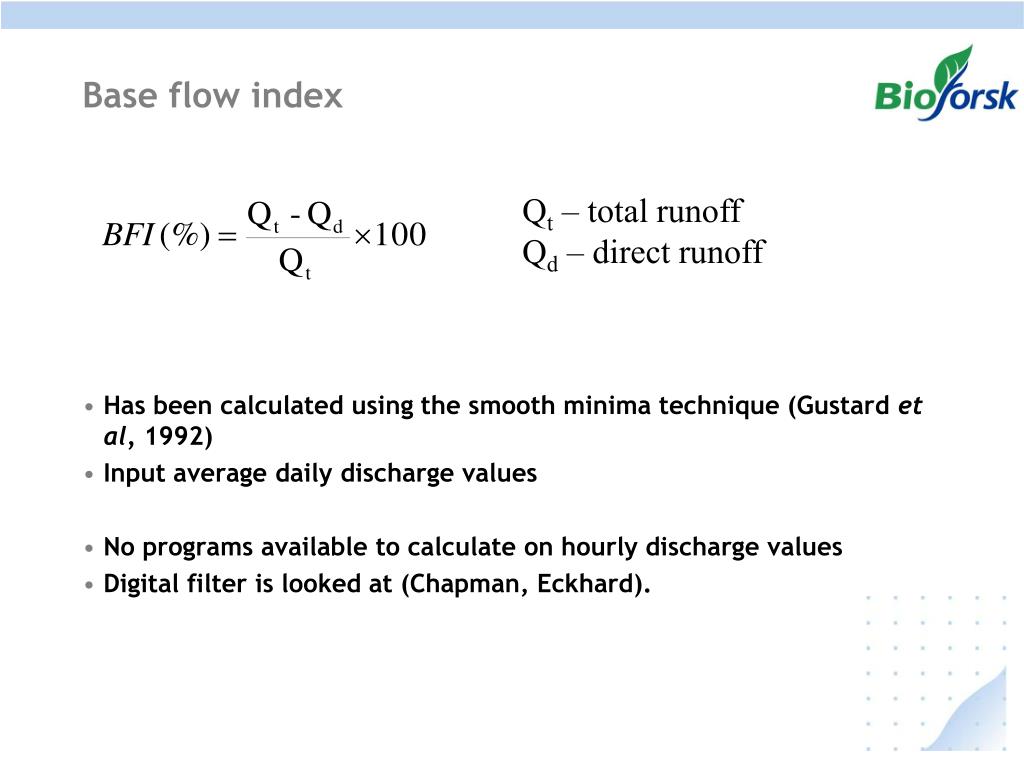Click the 'Qt – total runoff' definition
Image resolution: width=1024 pixels, height=768 pixels.
(632, 213)
